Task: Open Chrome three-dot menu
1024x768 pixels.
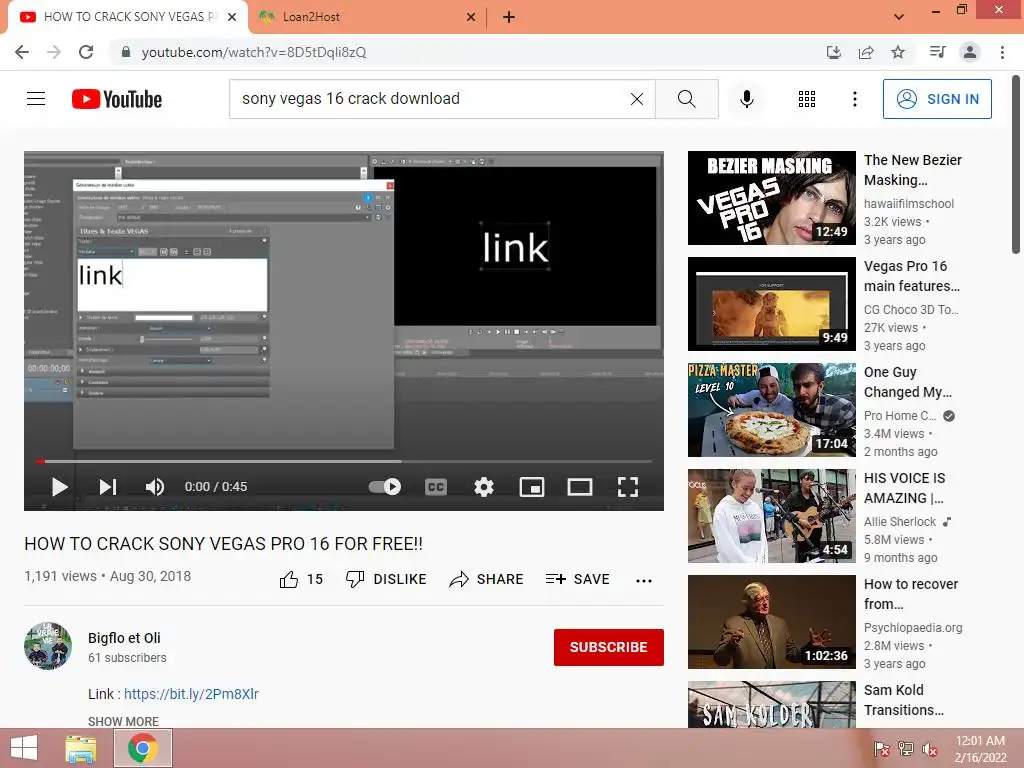Action: (x=1002, y=52)
